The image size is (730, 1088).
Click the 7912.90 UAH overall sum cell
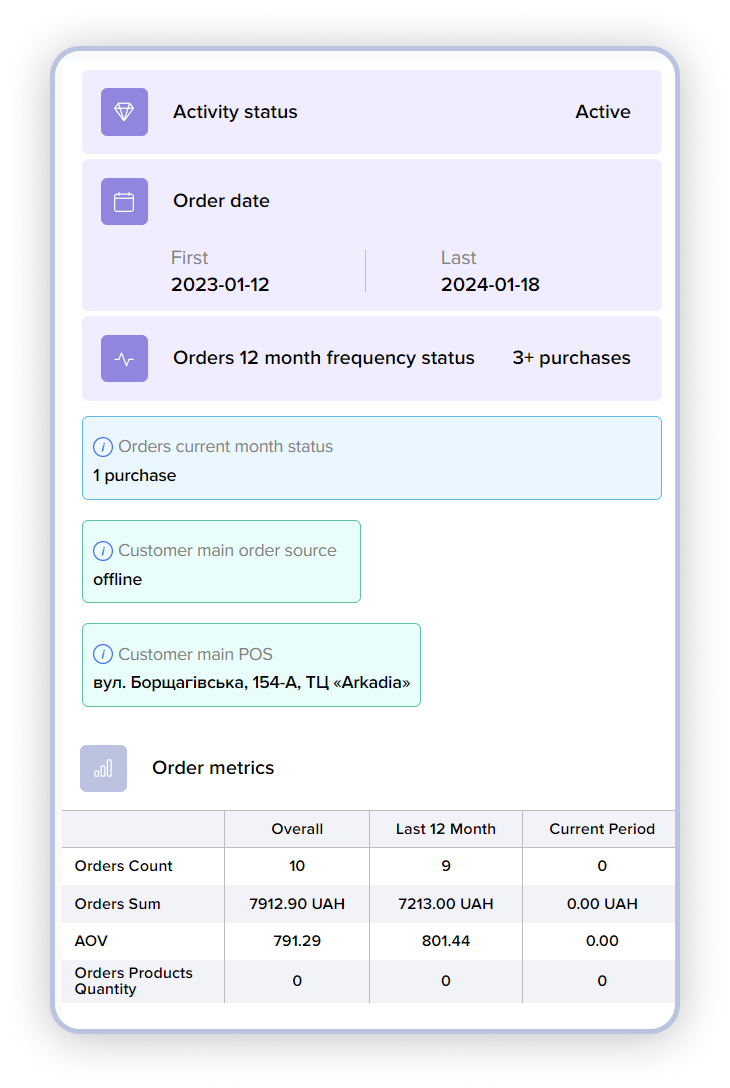pos(297,904)
